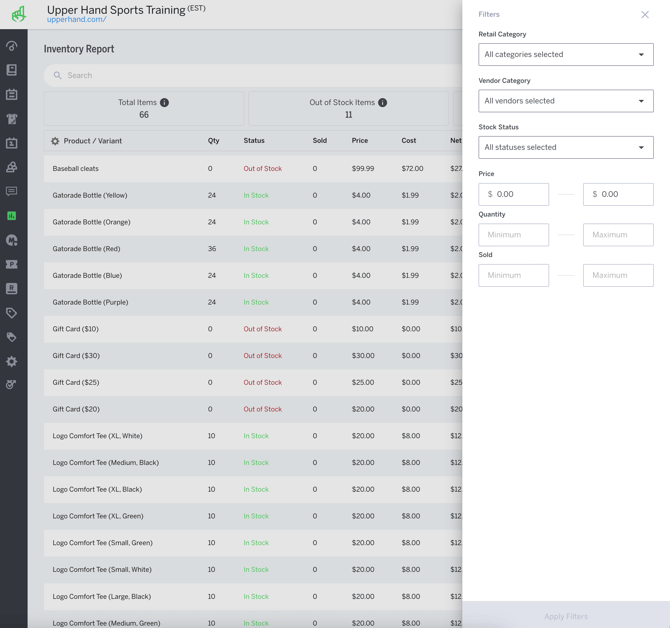Show info for Total Items
This screenshot has width=670, height=628.
[x=165, y=102]
